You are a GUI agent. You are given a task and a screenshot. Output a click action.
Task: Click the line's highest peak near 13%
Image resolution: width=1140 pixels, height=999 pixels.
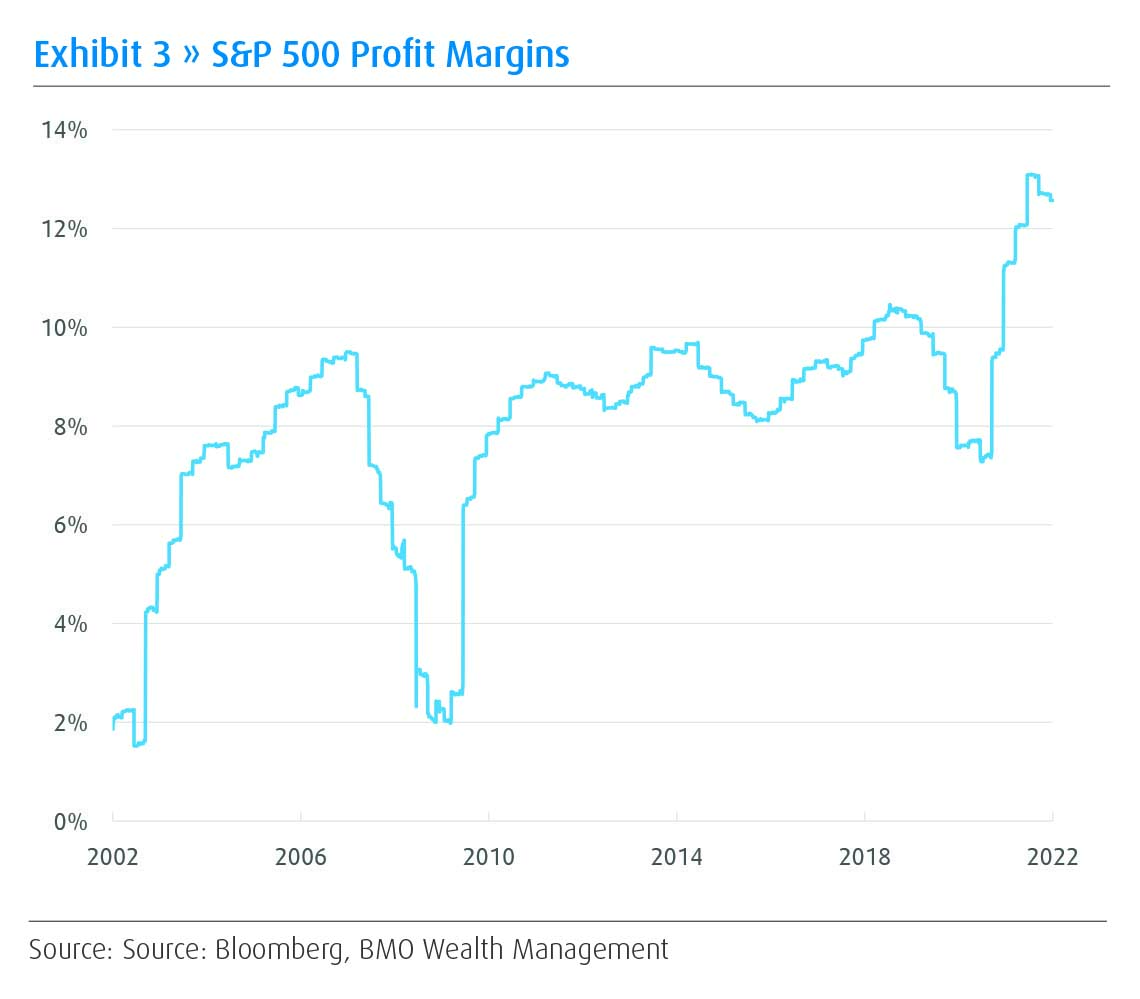coord(1032,175)
